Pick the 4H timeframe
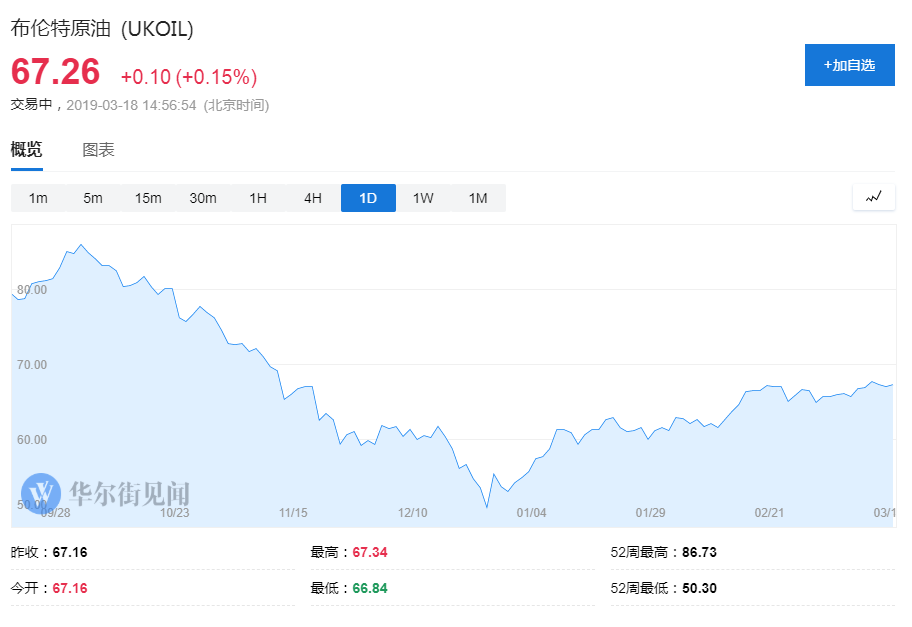 tap(313, 198)
